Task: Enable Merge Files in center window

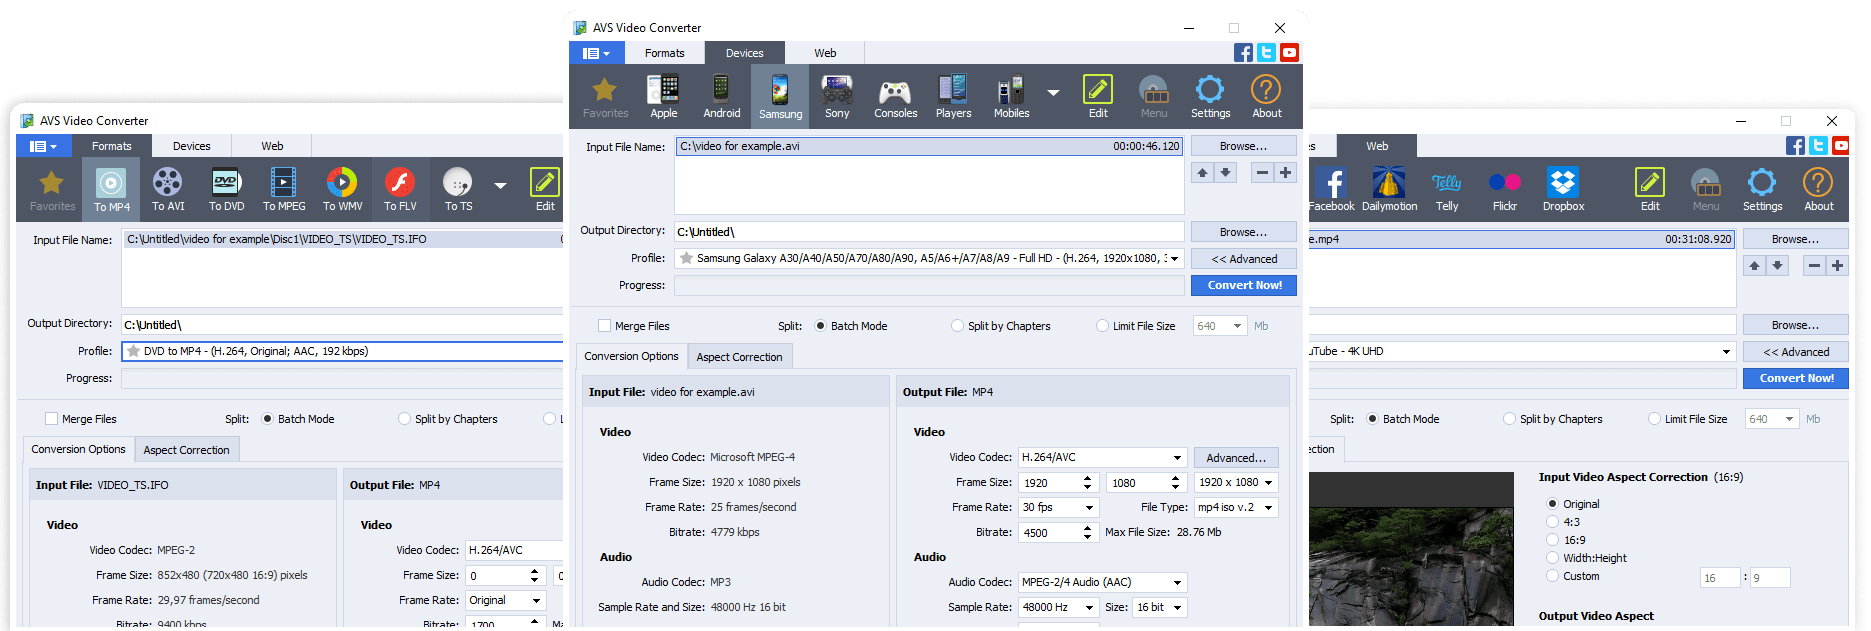Action: tap(604, 326)
